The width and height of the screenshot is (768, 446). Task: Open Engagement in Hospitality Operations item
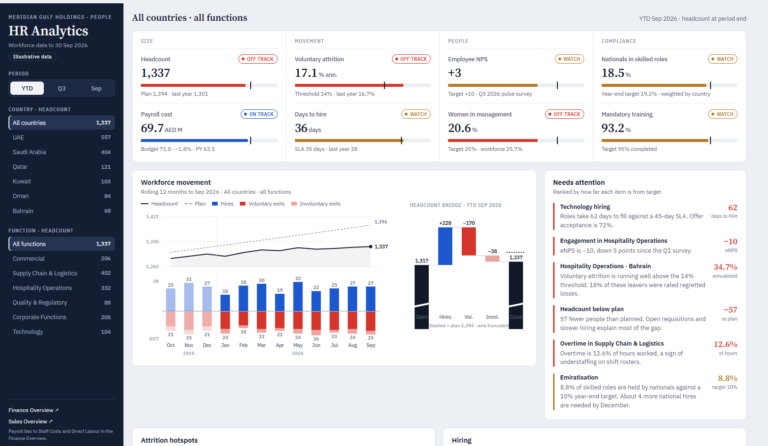tap(645, 246)
